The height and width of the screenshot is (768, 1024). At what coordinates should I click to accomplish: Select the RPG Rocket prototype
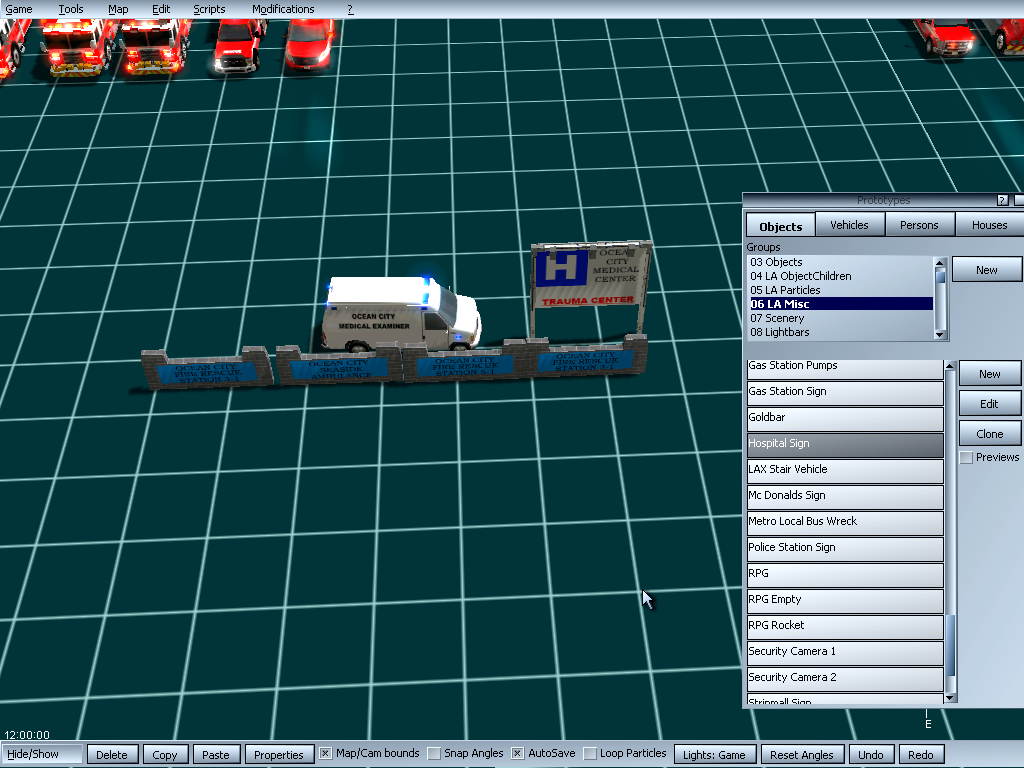845,628
